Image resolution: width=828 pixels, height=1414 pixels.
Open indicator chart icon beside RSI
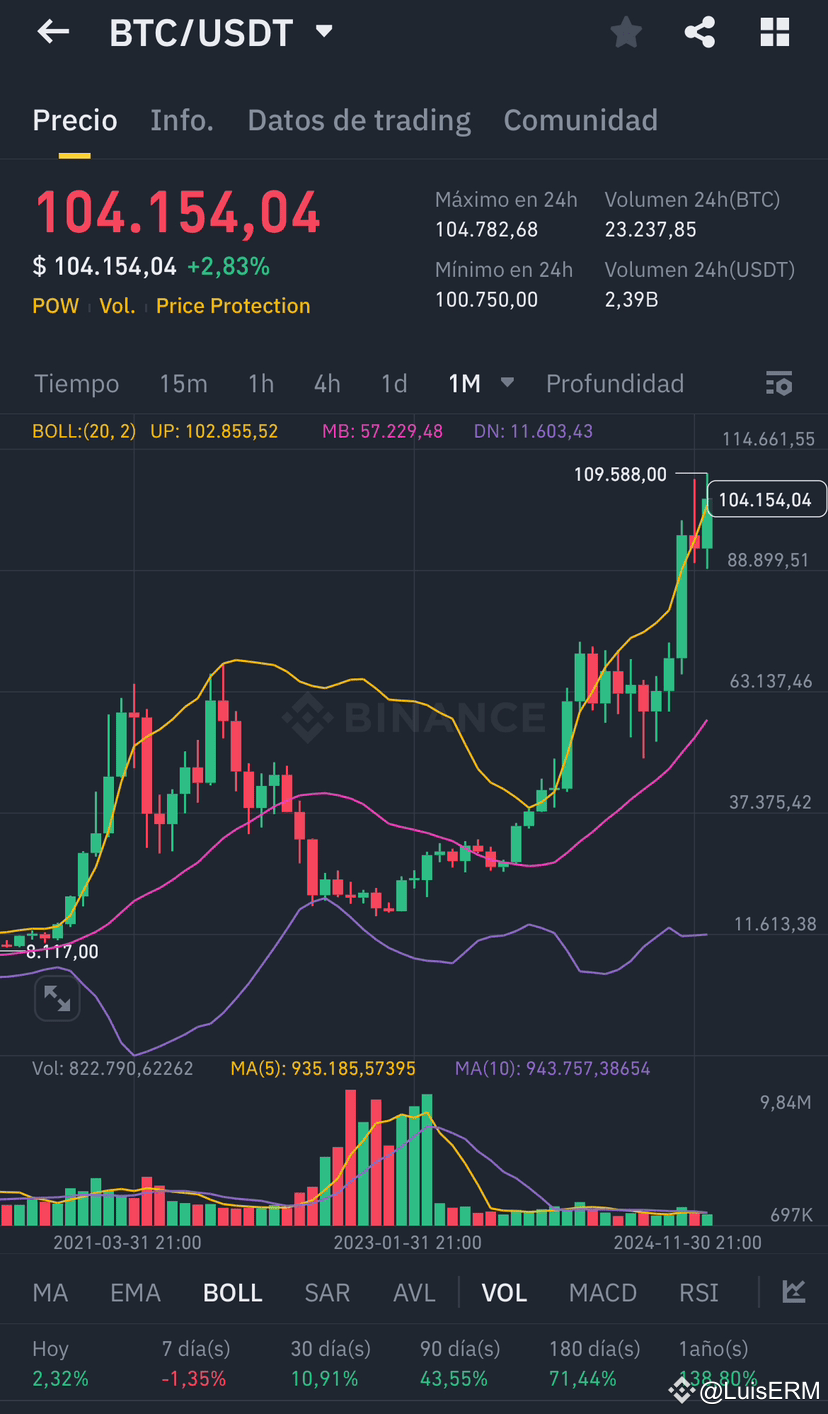coord(794,1291)
